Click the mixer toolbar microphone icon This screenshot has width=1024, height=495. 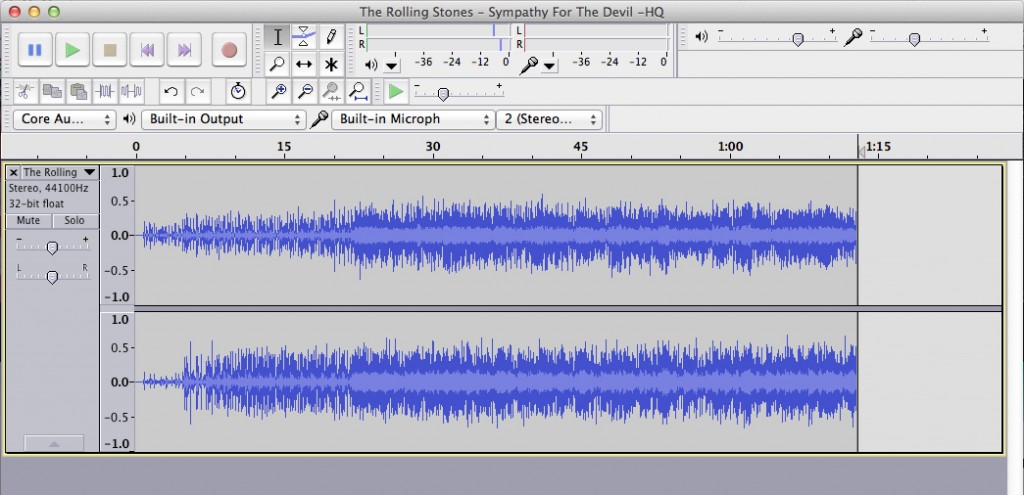tap(852, 37)
